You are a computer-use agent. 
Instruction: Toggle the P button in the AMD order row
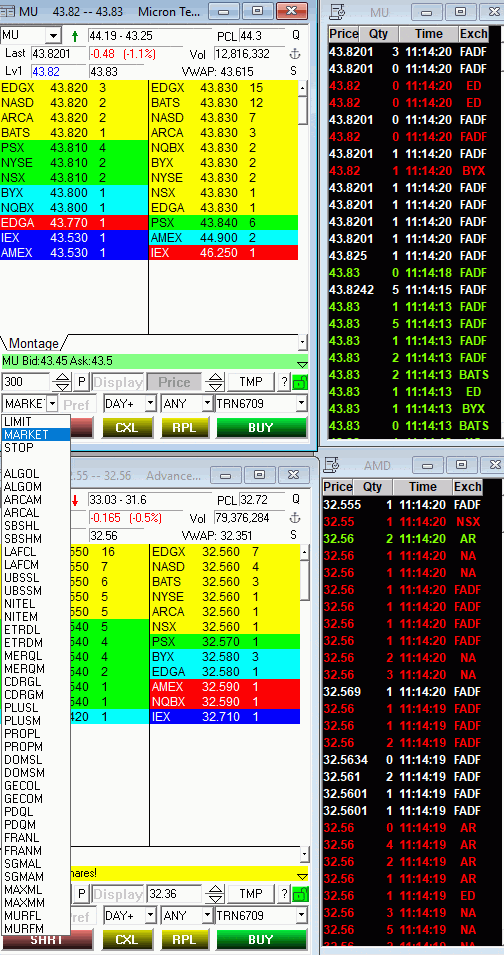82,894
